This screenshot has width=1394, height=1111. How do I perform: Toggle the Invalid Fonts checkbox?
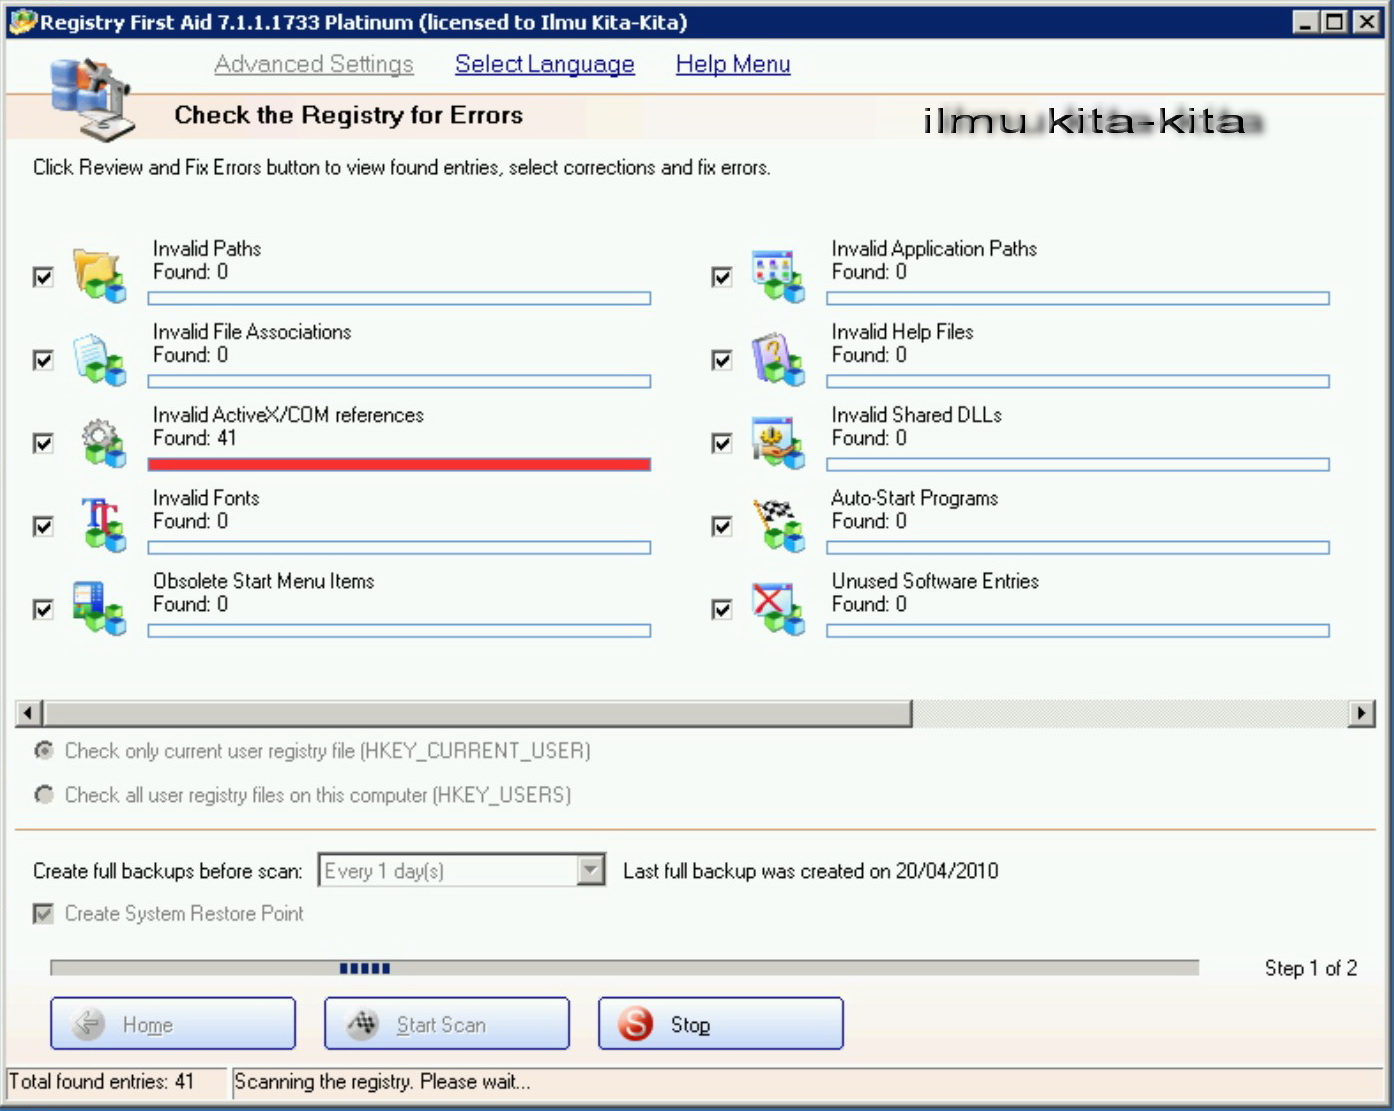[x=43, y=526]
